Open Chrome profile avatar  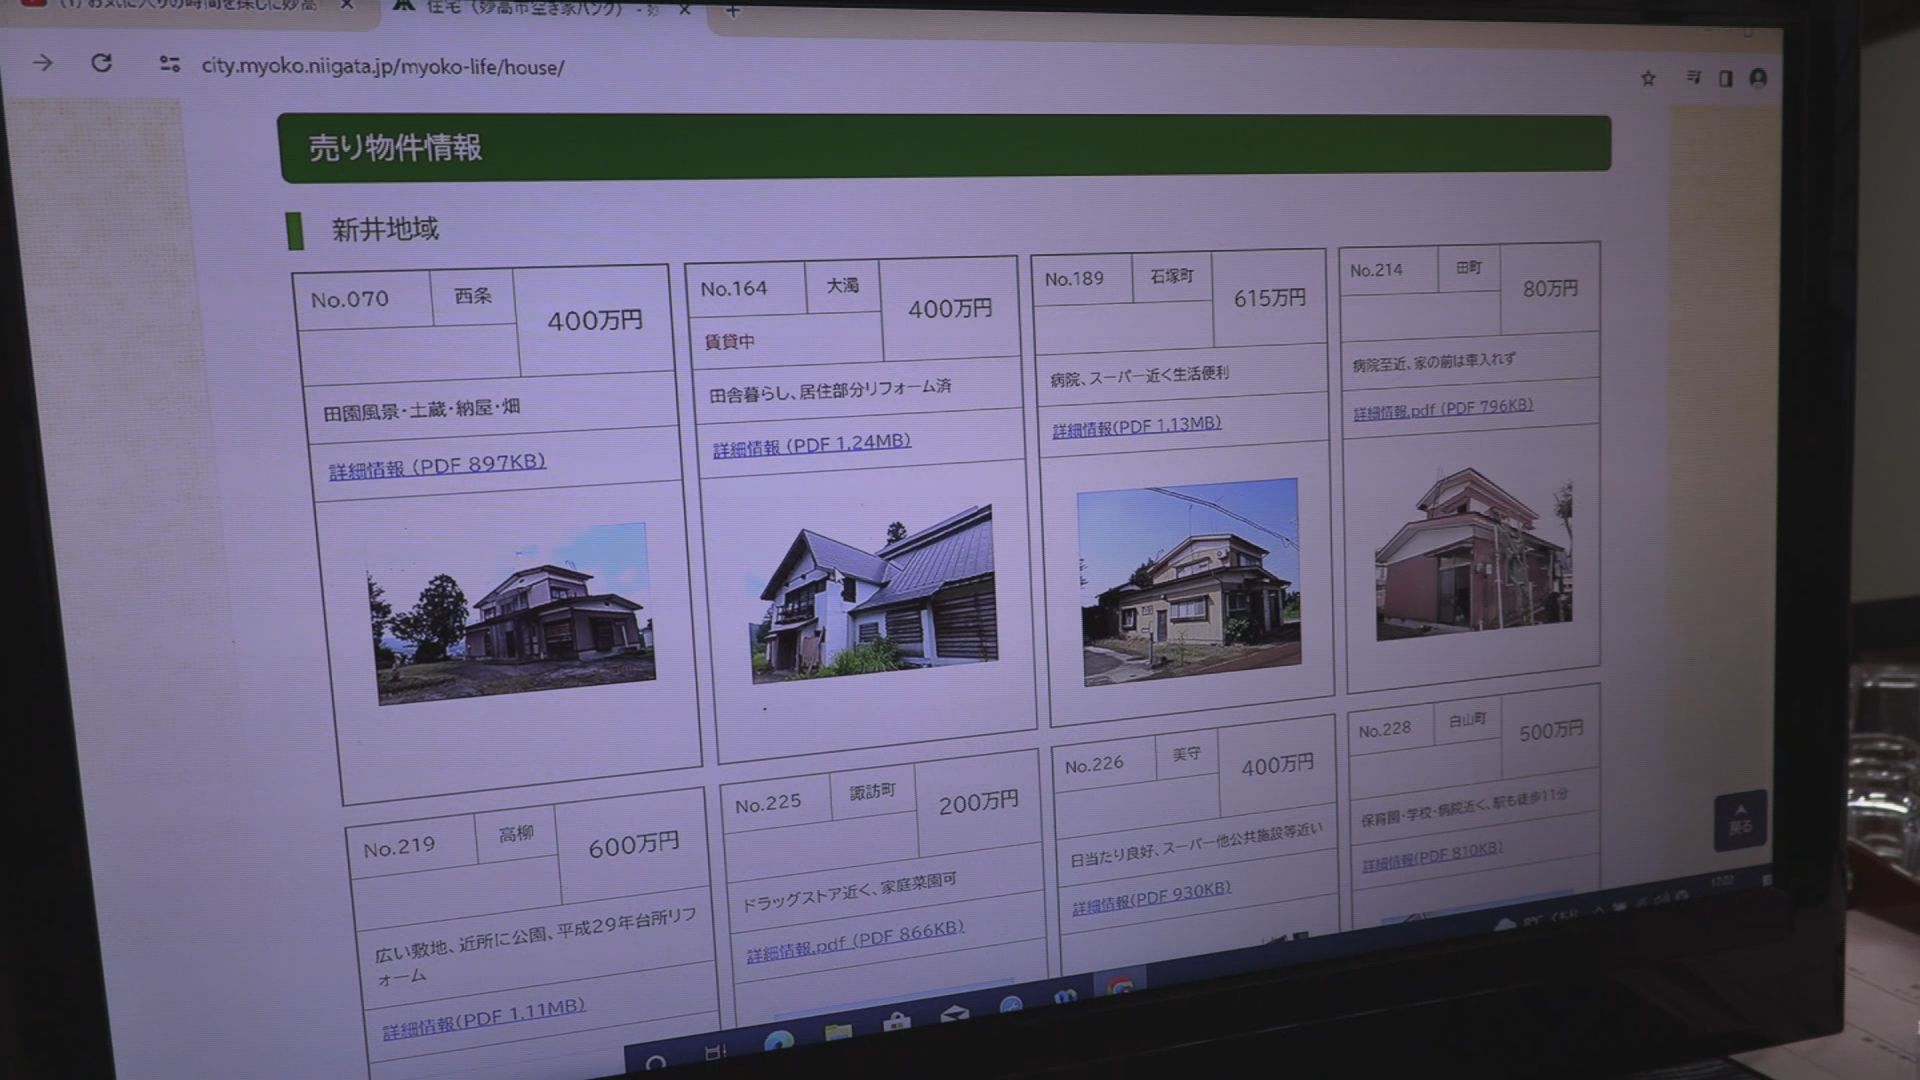pyautogui.click(x=1759, y=78)
